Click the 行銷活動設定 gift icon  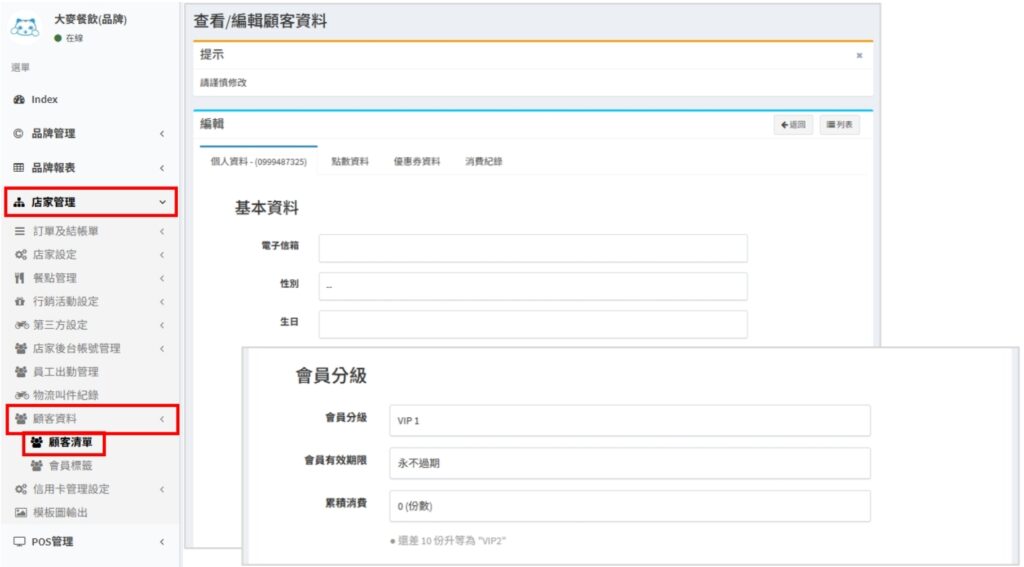point(19,302)
